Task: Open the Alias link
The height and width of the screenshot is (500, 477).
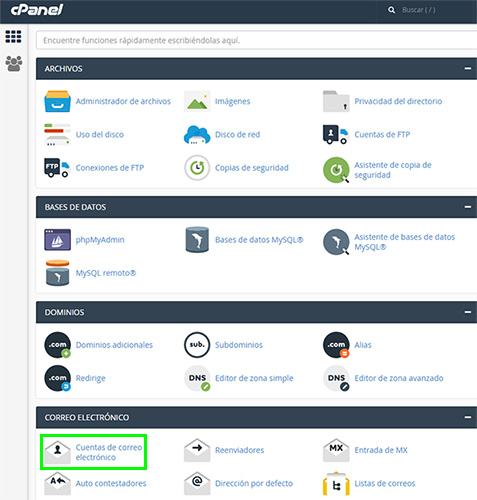Action: [363, 345]
